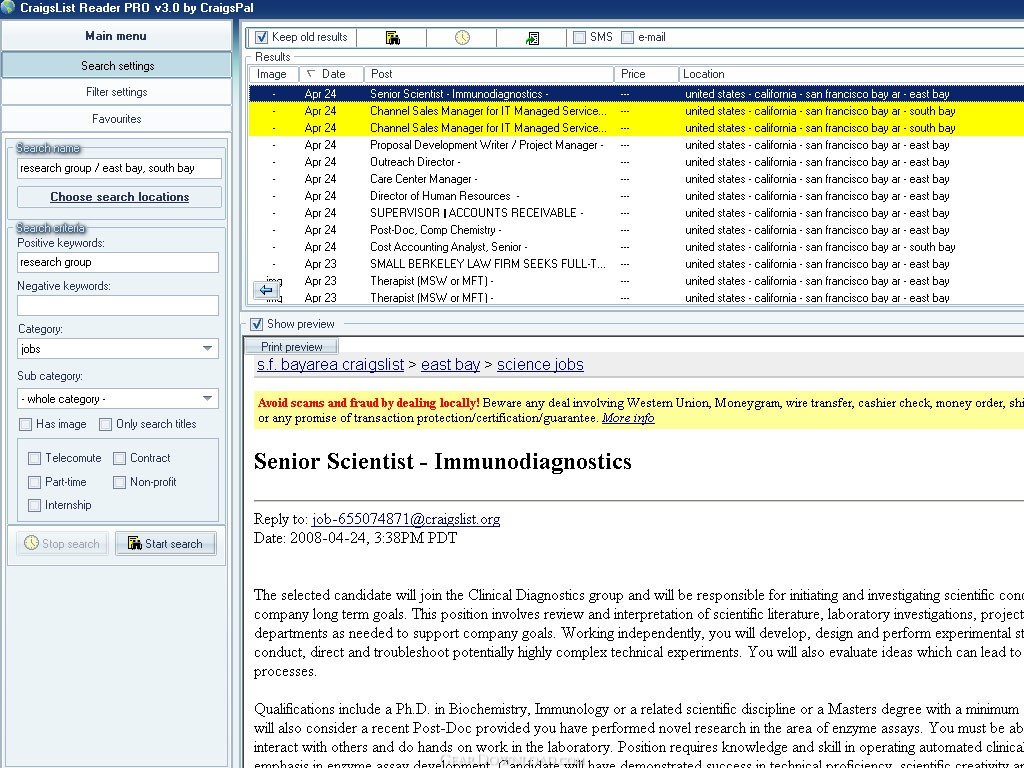
Task: Click the Start search button
Action: (x=165, y=544)
